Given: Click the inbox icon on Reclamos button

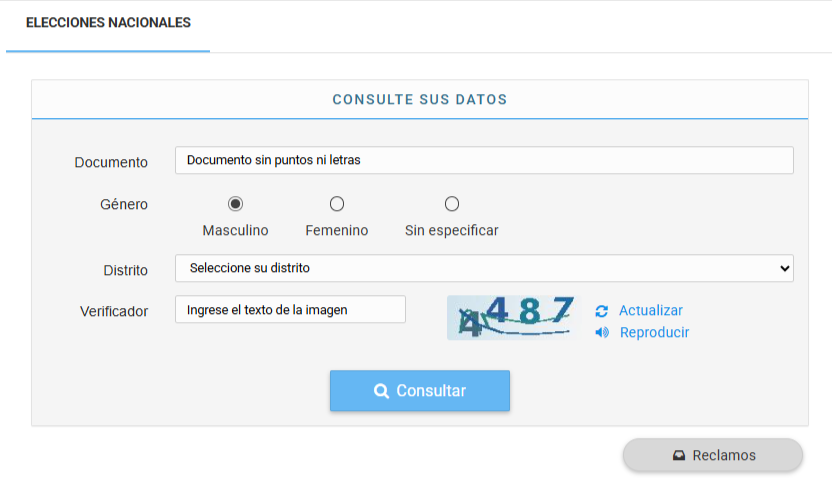Looking at the screenshot, I should (679, 455).
